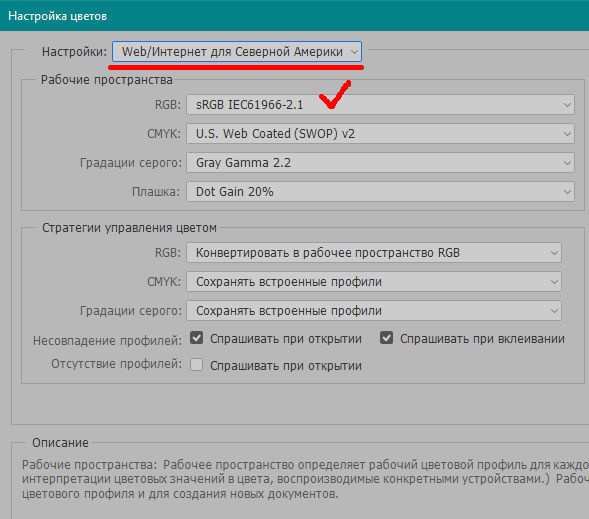Open the CMYK policy Сохранять встроенные профили dropdown

(x=374, y=282)
